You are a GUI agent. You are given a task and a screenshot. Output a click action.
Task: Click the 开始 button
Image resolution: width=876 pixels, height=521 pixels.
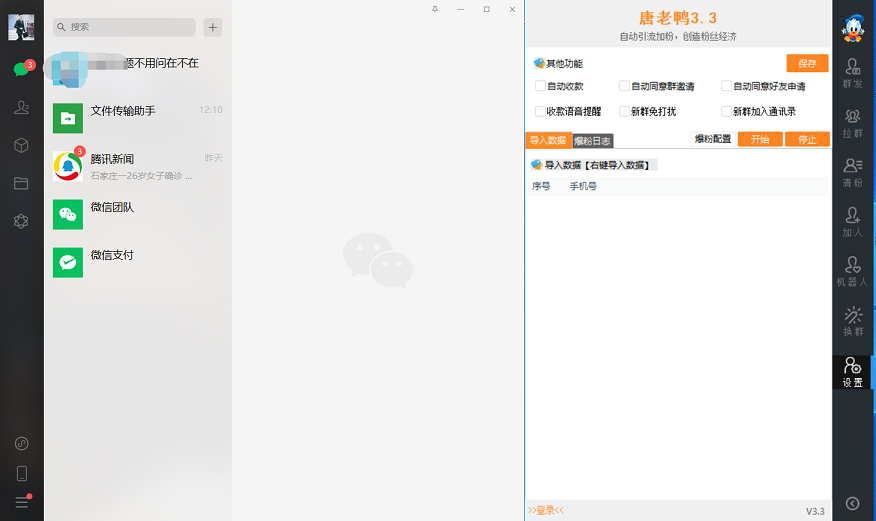pyautogui.click(x=760, y=139)
